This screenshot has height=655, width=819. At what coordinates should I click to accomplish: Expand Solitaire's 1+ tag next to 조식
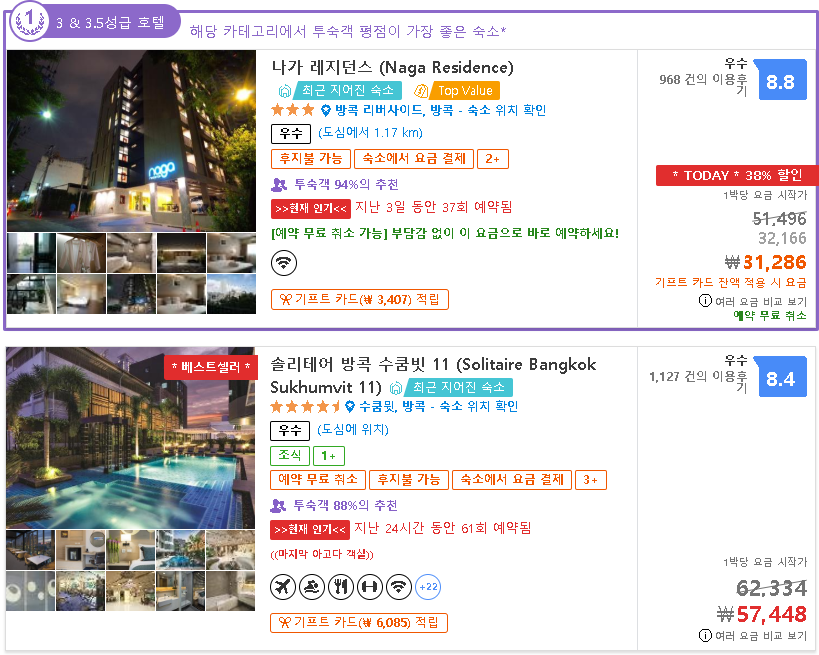pyautogui.click(x=329, y=455)
